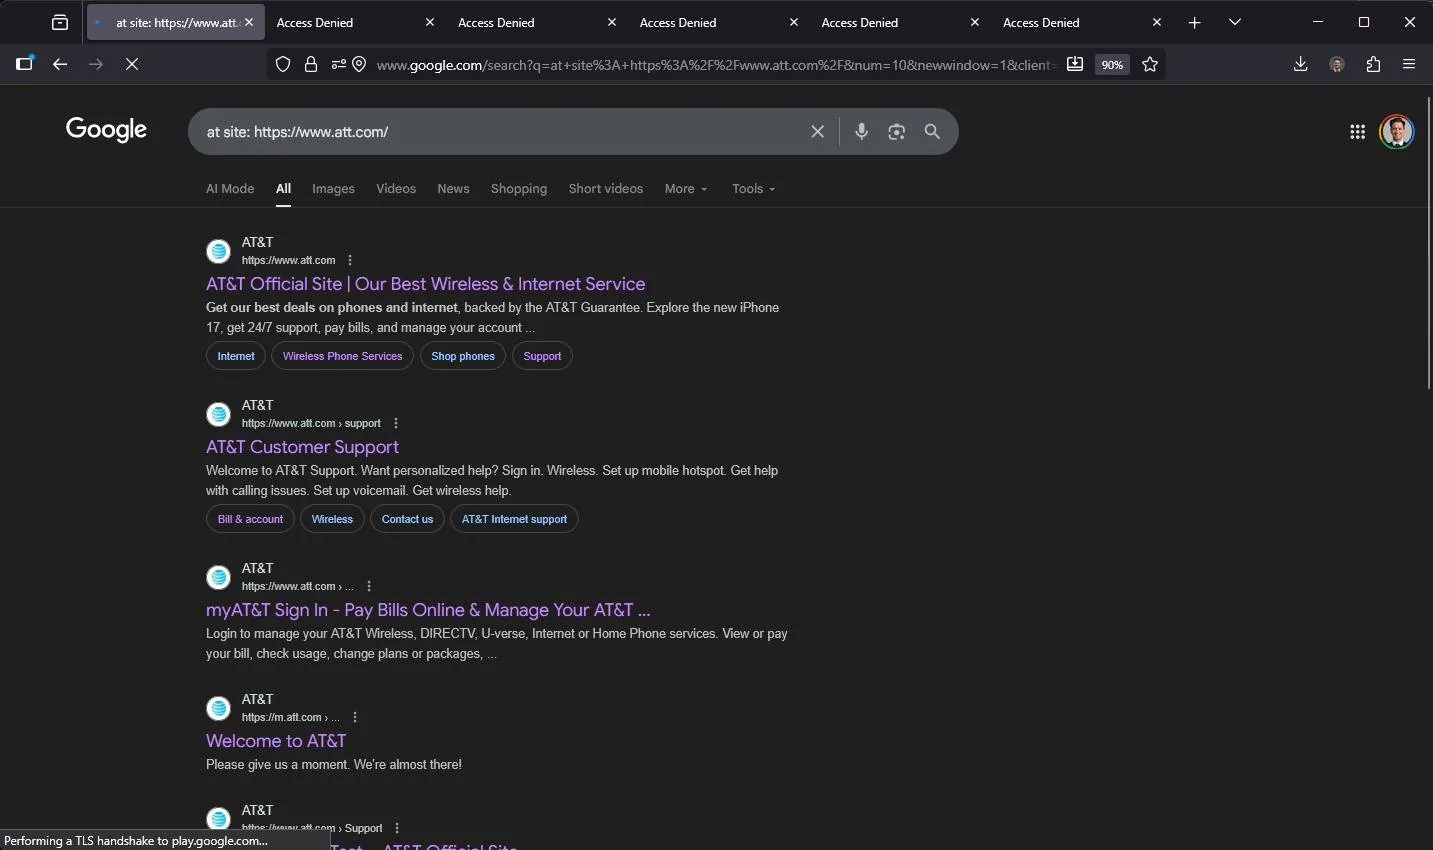Expand the Tools dropdown
The image size is (1433, 850).
pos(753,189)
